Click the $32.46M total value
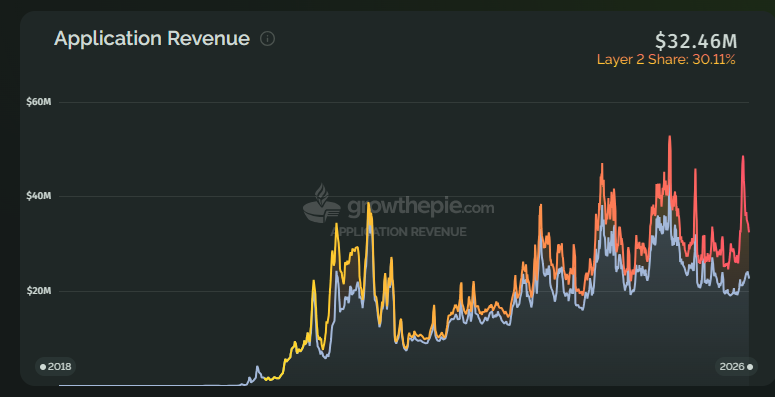The image size is (775, 401). [695, 41]
